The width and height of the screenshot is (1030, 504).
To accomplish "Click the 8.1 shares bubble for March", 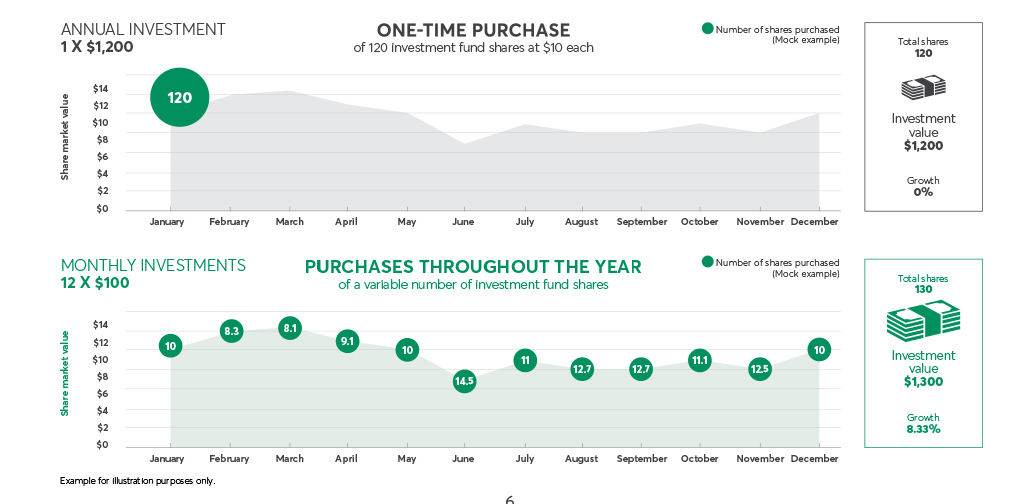I will [290, 327].
